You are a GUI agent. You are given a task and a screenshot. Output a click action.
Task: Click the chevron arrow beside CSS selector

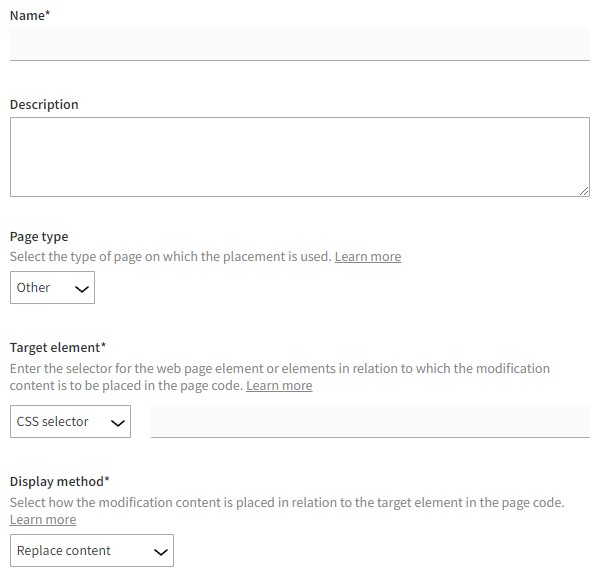[x=117, y=423]
